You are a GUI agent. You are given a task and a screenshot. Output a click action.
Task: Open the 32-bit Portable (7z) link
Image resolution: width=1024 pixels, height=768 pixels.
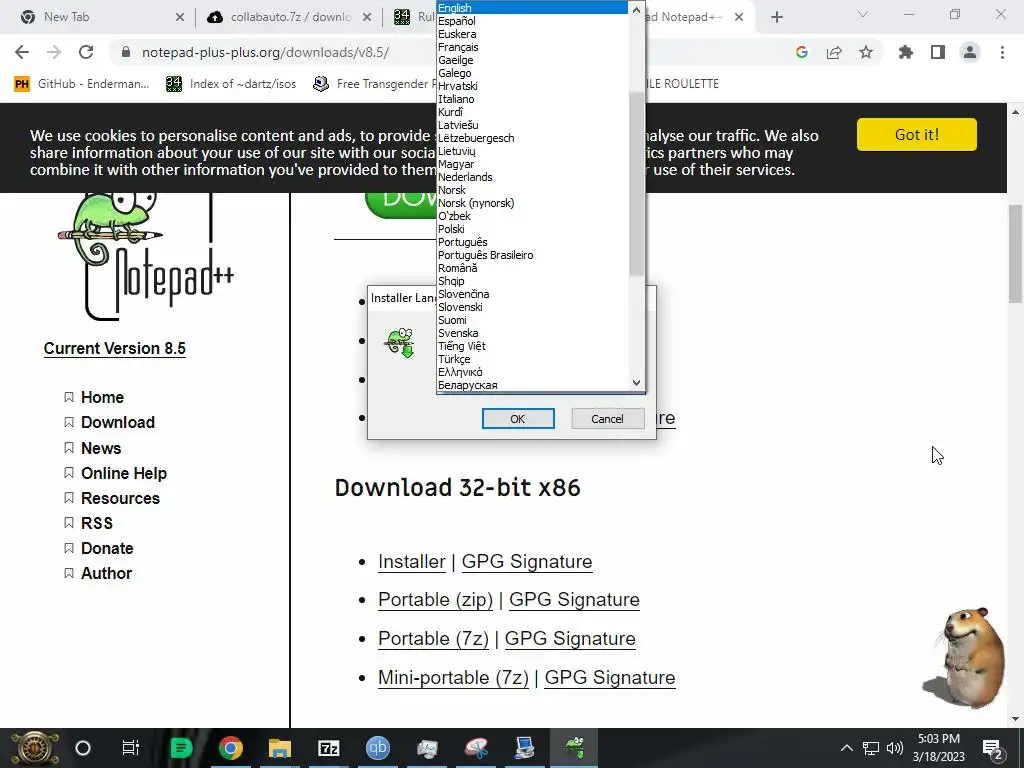[433, 638]
